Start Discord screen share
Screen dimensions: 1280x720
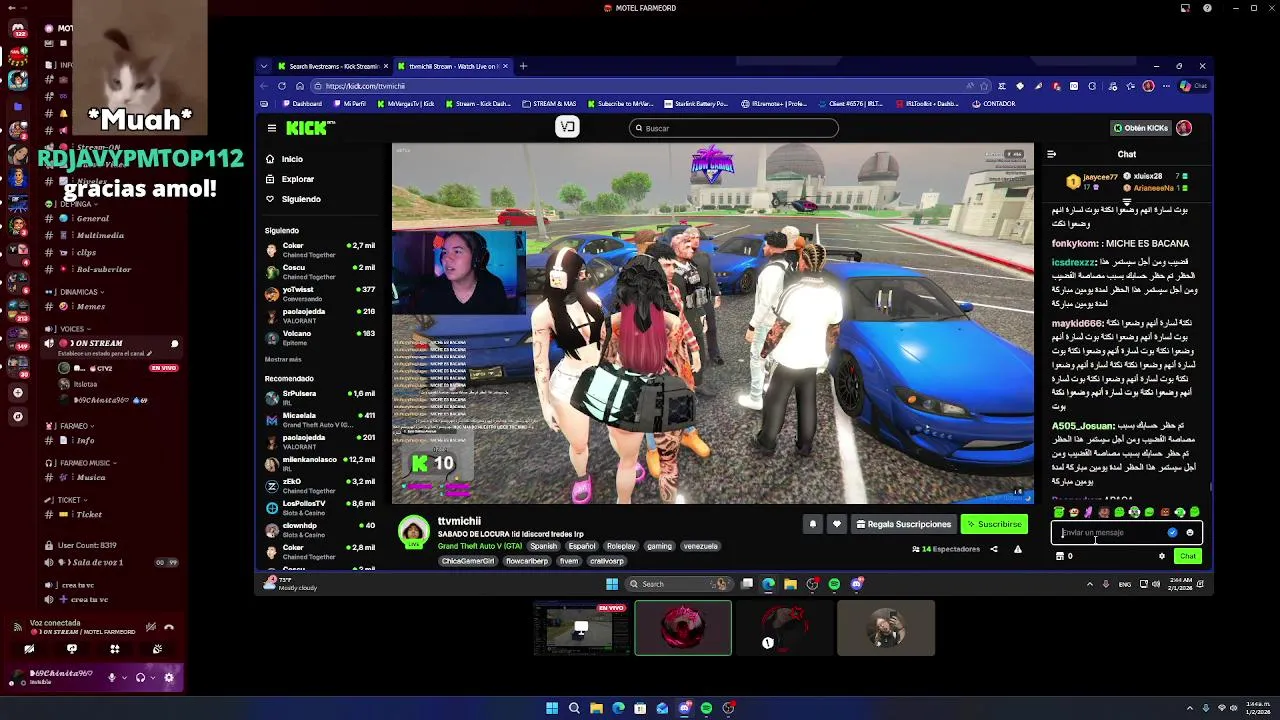[72, 649]
